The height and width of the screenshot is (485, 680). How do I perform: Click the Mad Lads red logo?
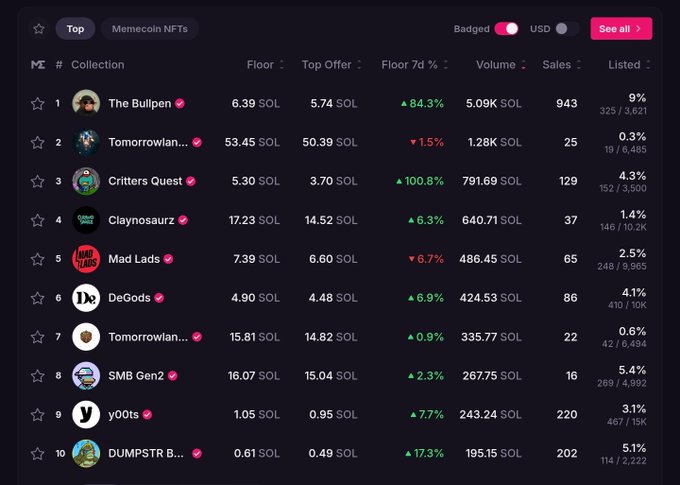[x=86, y=259]
